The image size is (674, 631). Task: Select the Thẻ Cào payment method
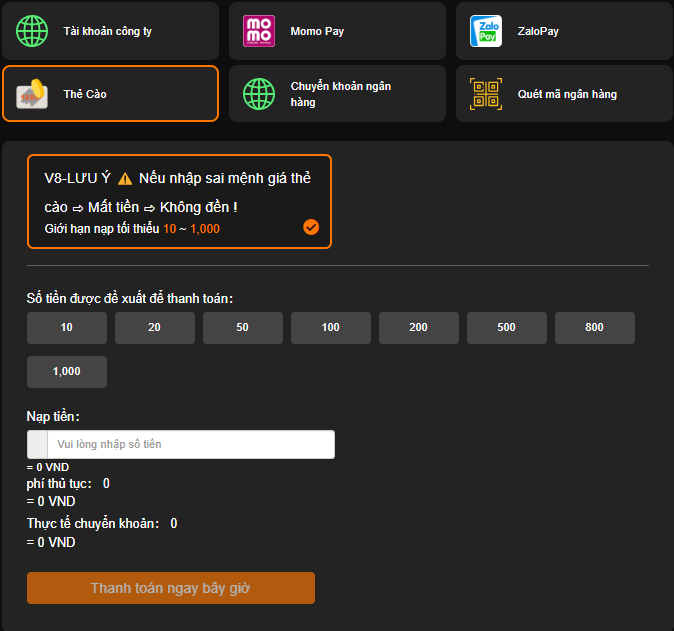[x=110, y=94]
